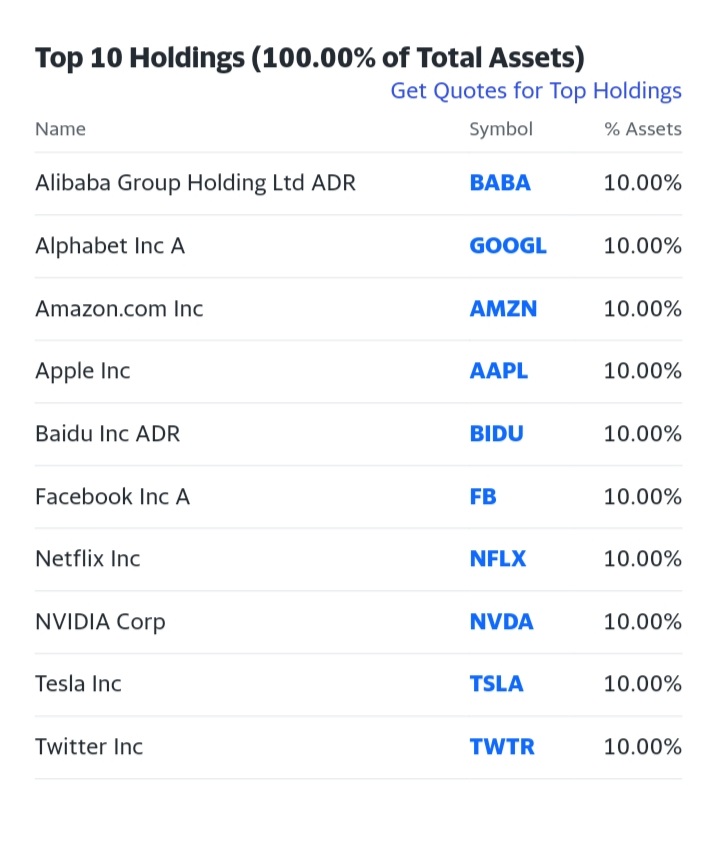Select the Netflix Inc holding name

[88, 559]
